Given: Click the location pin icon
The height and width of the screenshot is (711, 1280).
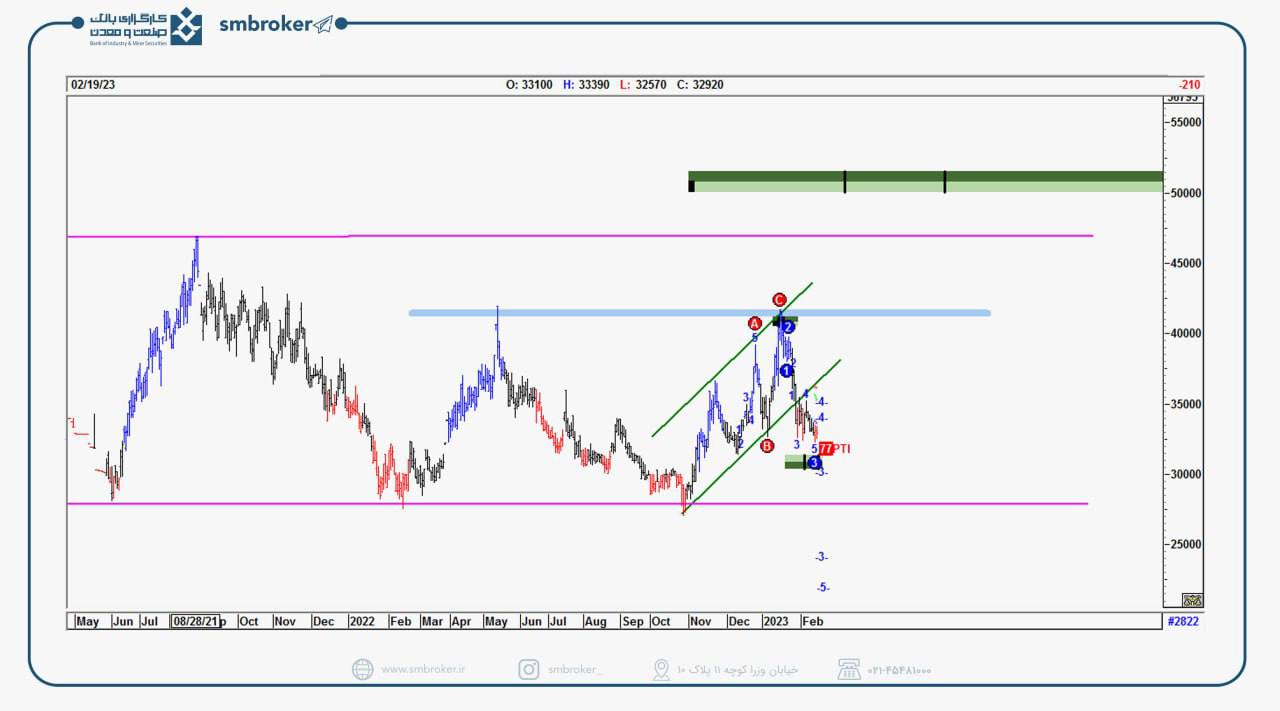Looking at the screenshot, I should pyautogui.click(x=660, y=669).
